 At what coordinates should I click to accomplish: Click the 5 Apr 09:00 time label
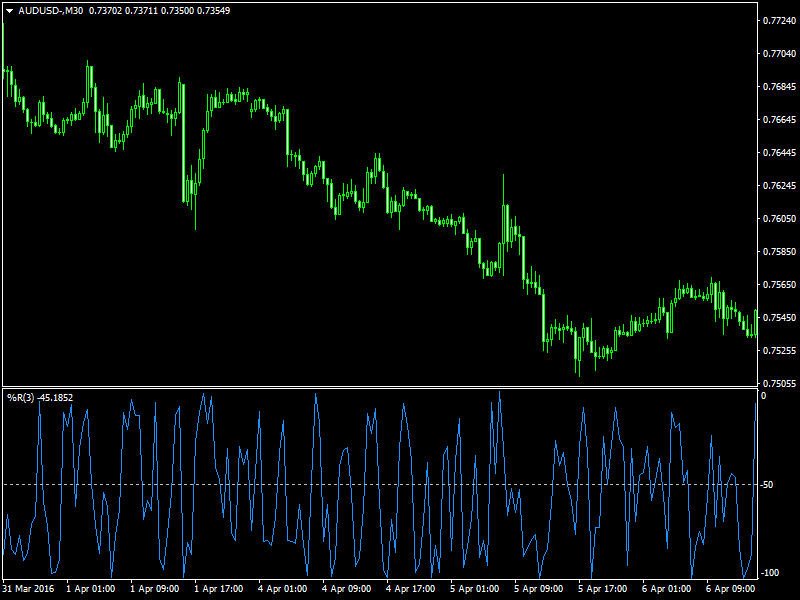539,589
